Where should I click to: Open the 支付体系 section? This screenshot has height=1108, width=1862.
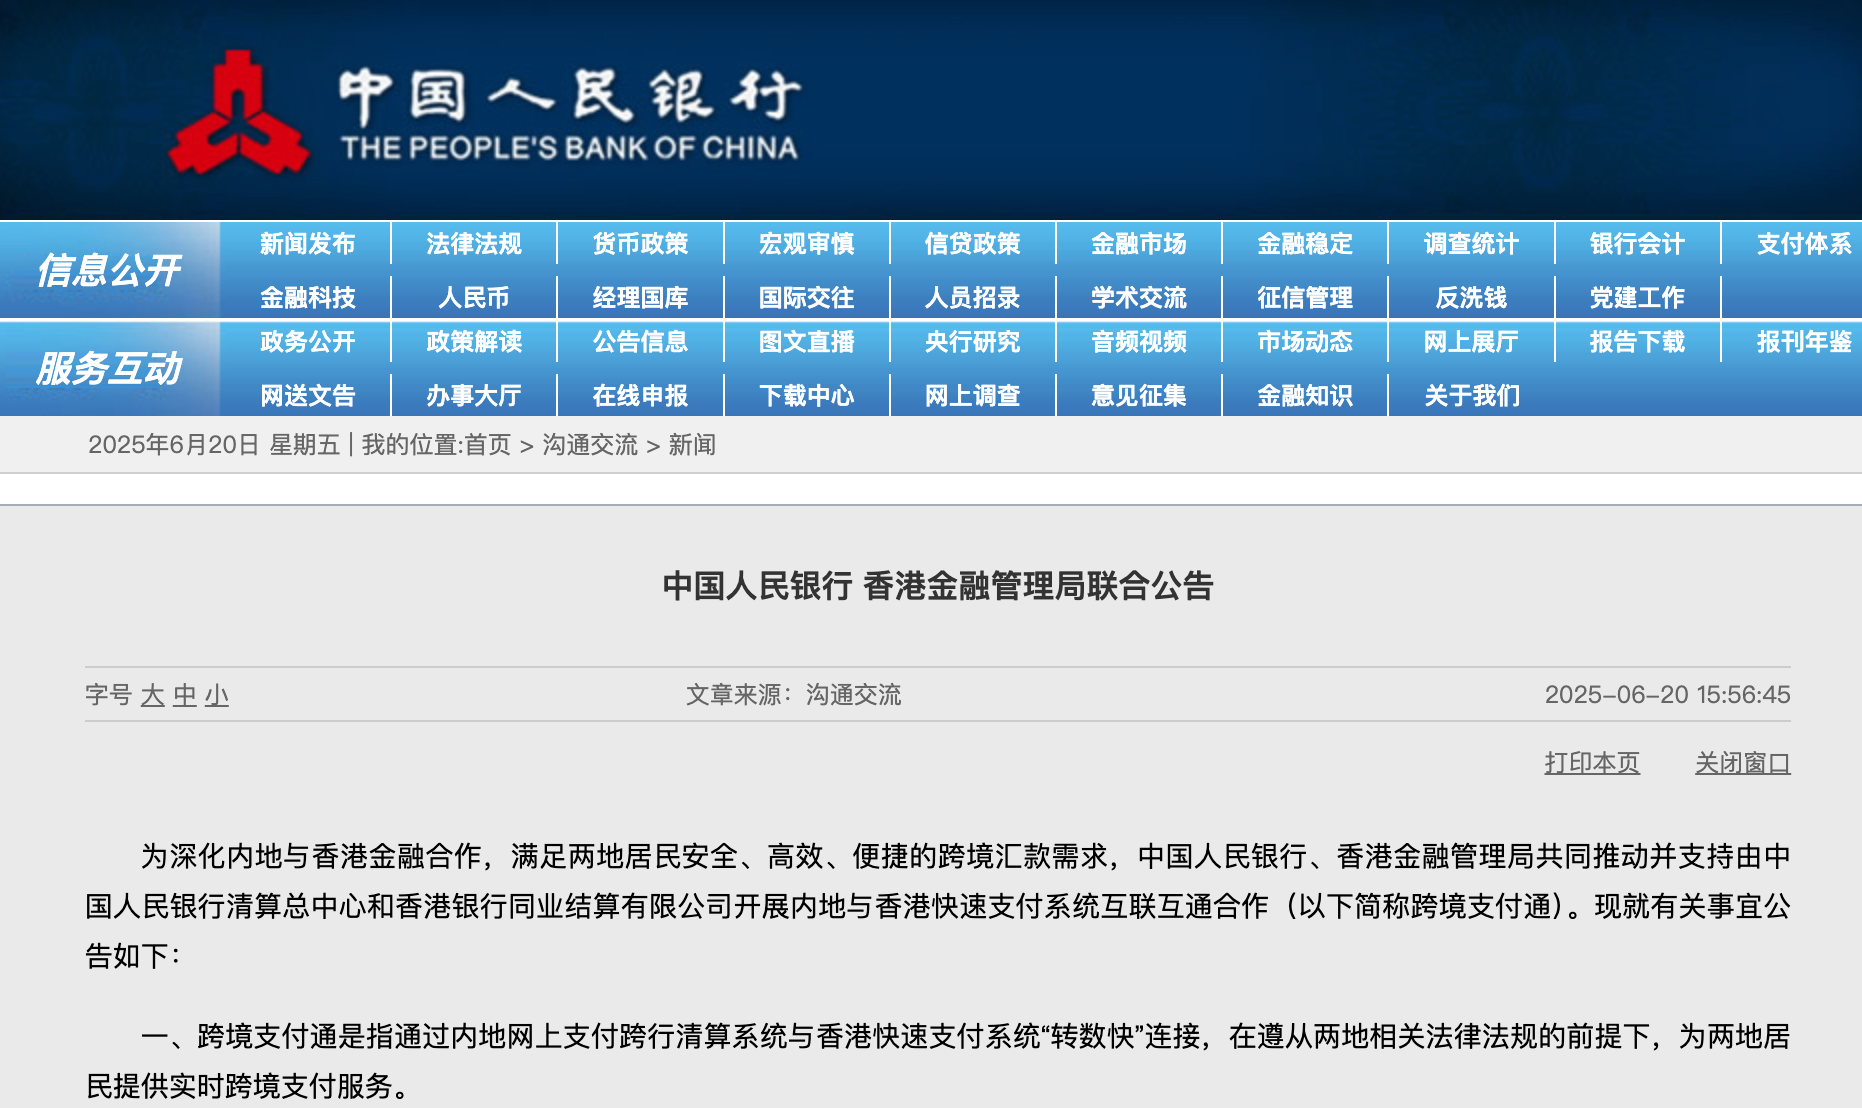click(x=1804, y=244)
